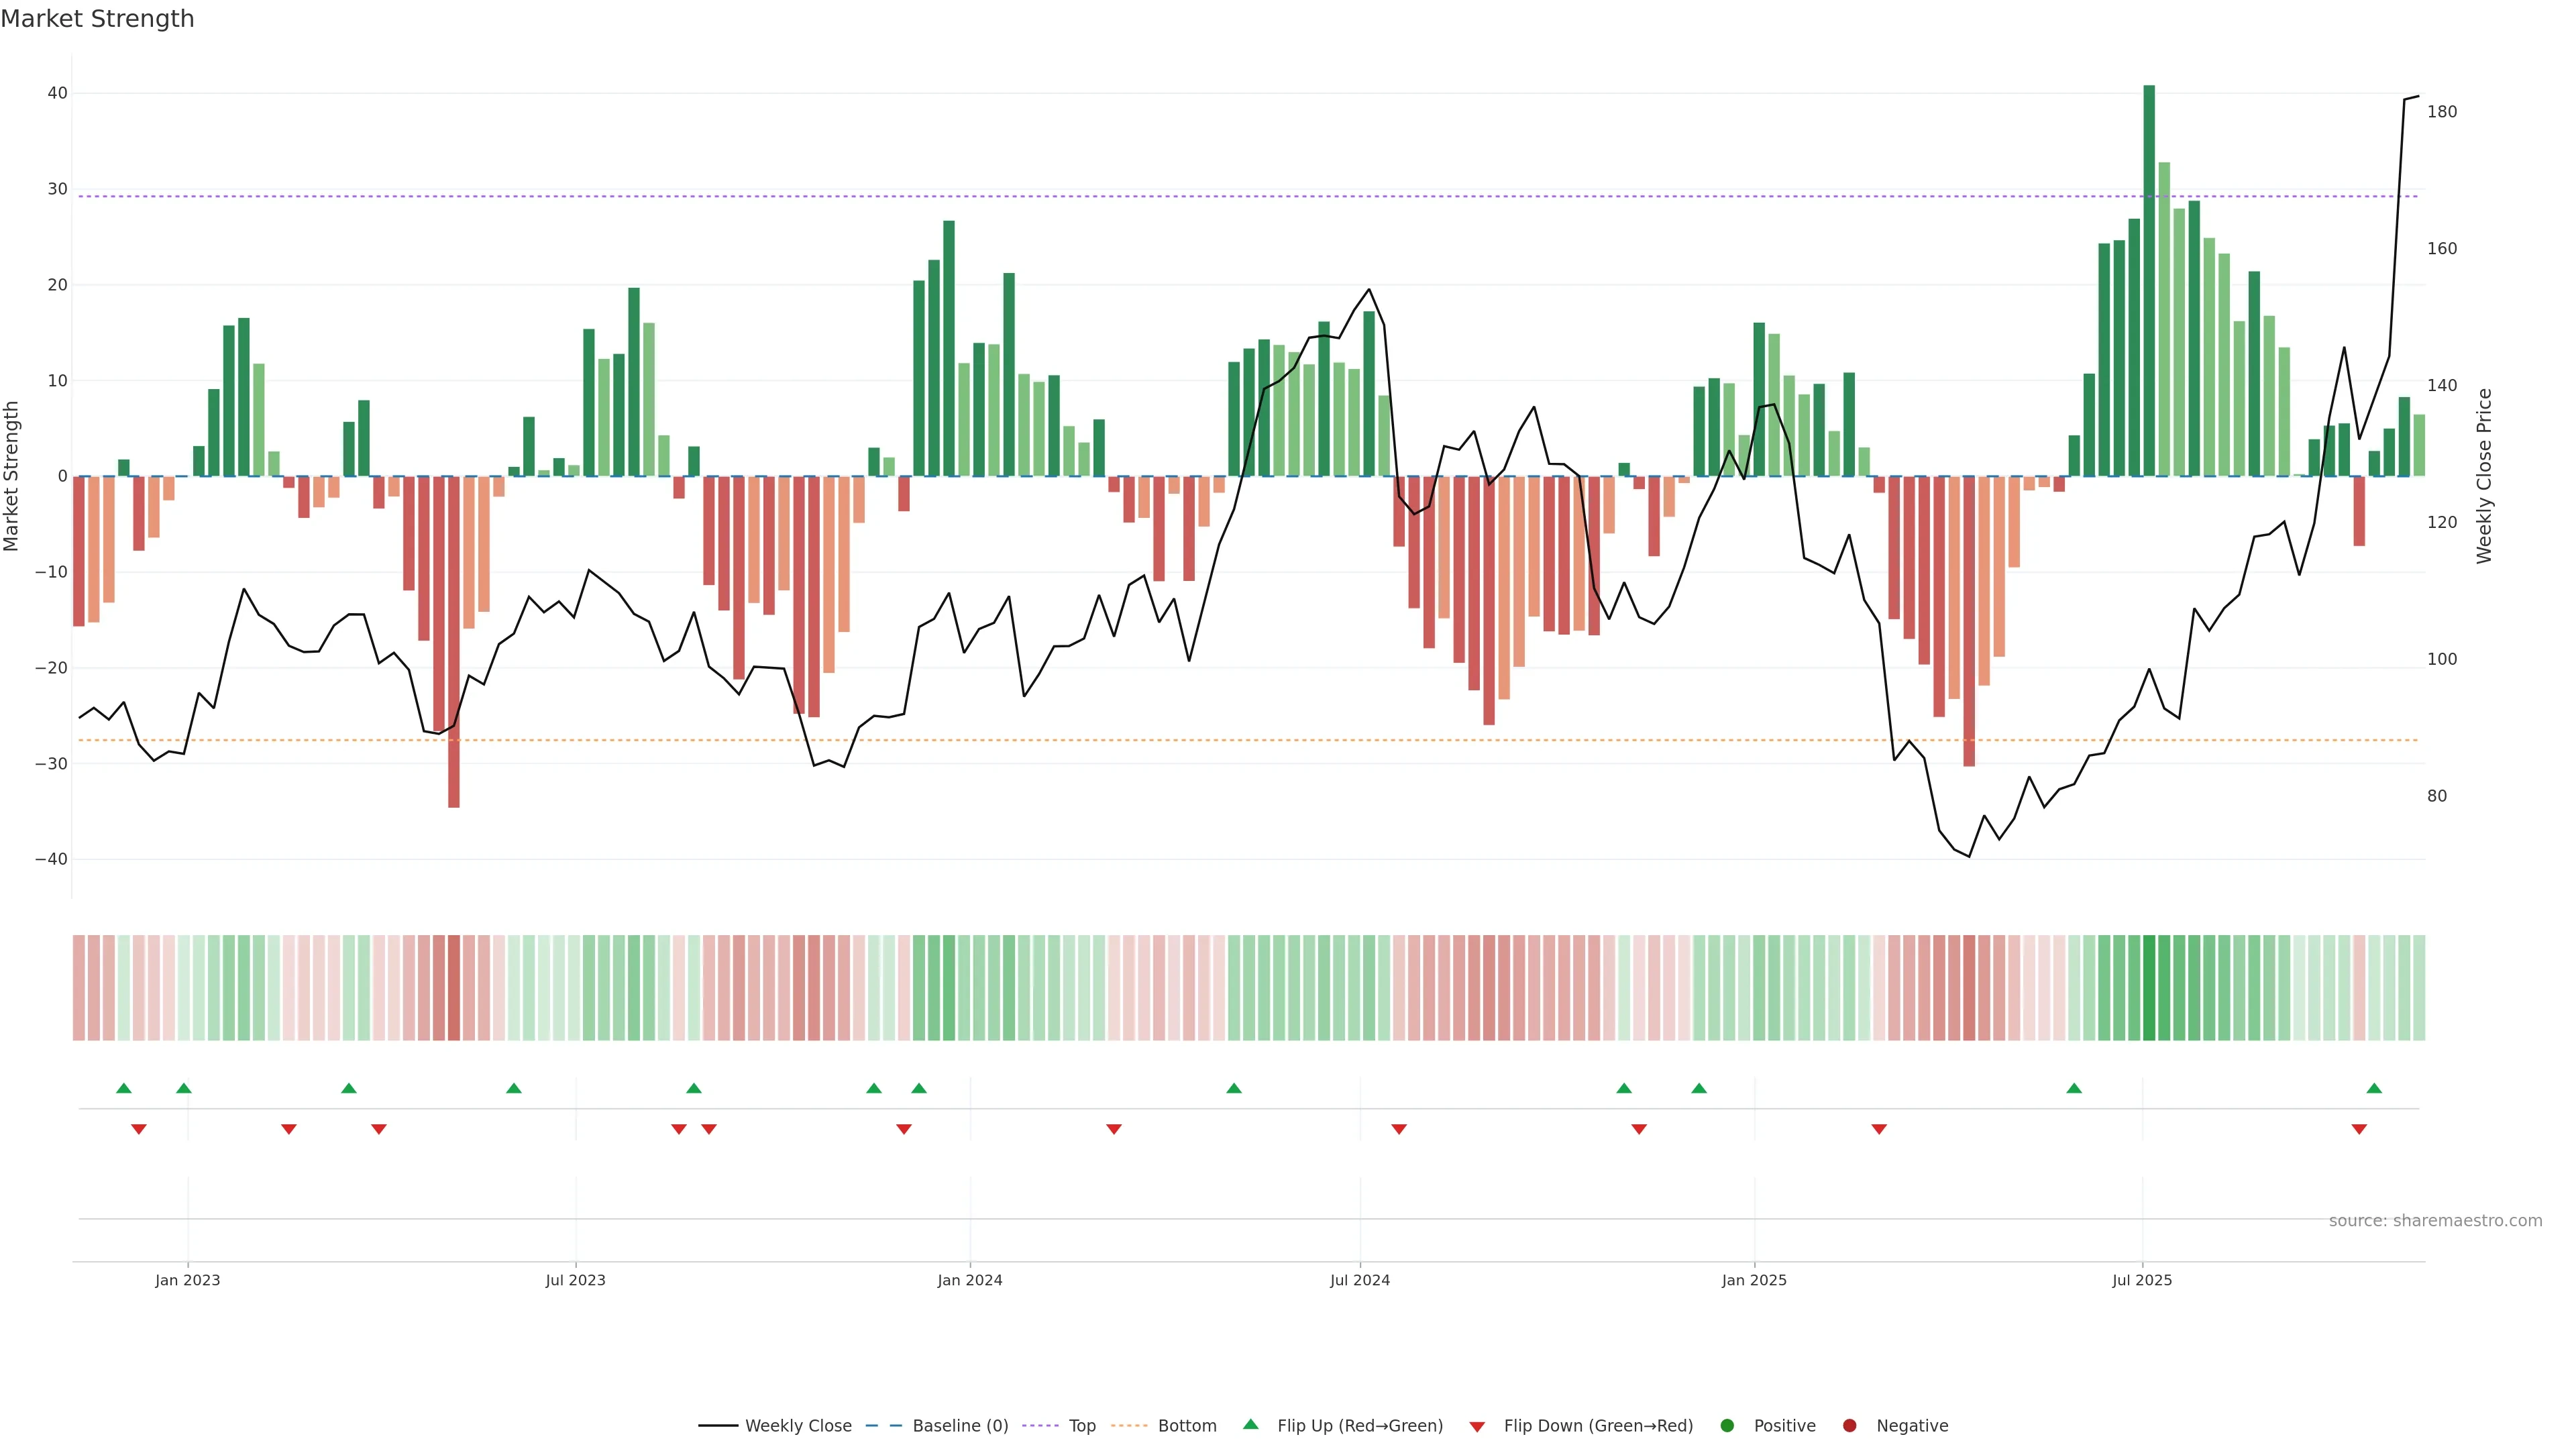Click the darkest green heatmap cell
The height and width of the screenshot is (1449, 2576).
2149,987
